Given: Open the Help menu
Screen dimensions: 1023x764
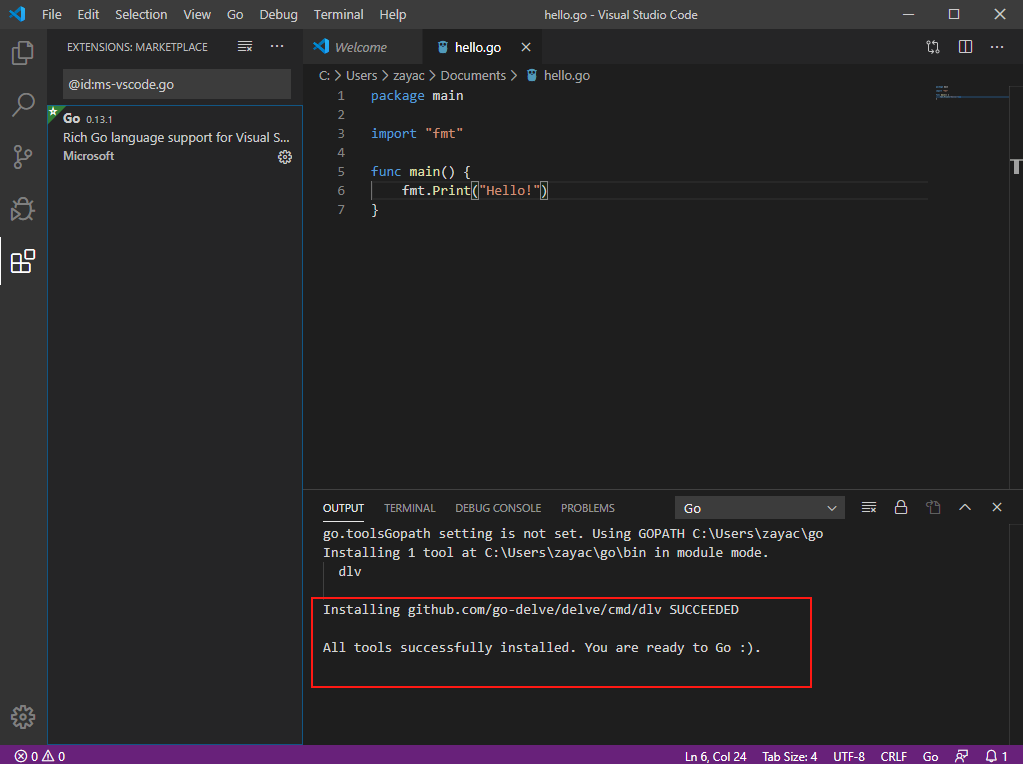Looking at the screenshot, I should pos(393,14).
